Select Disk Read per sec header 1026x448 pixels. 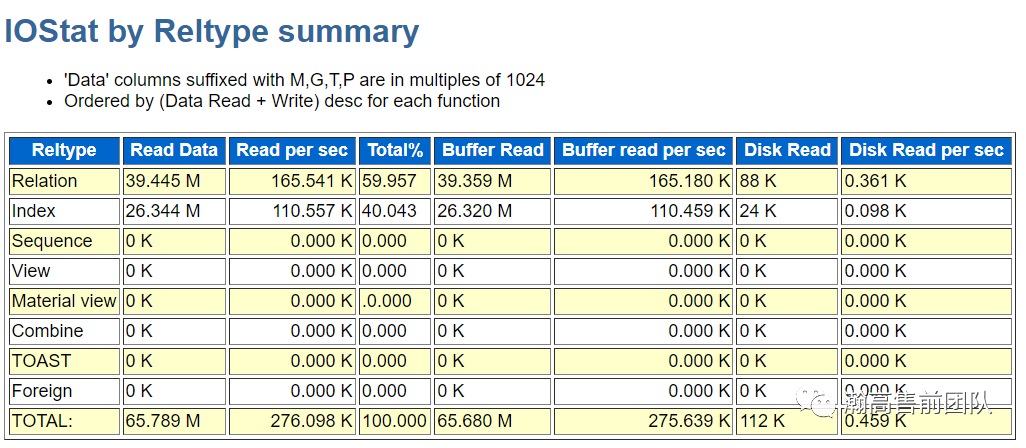click(x=926, y=150)
